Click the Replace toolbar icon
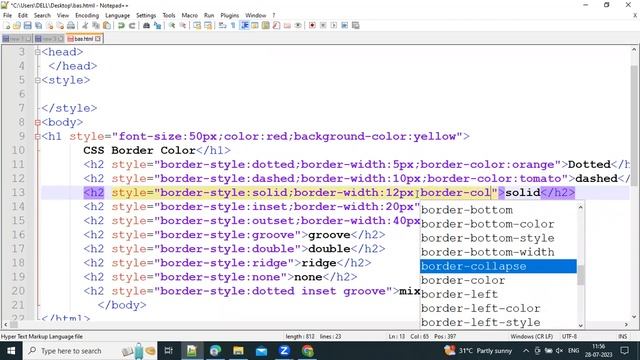 [x=158, y=25]
